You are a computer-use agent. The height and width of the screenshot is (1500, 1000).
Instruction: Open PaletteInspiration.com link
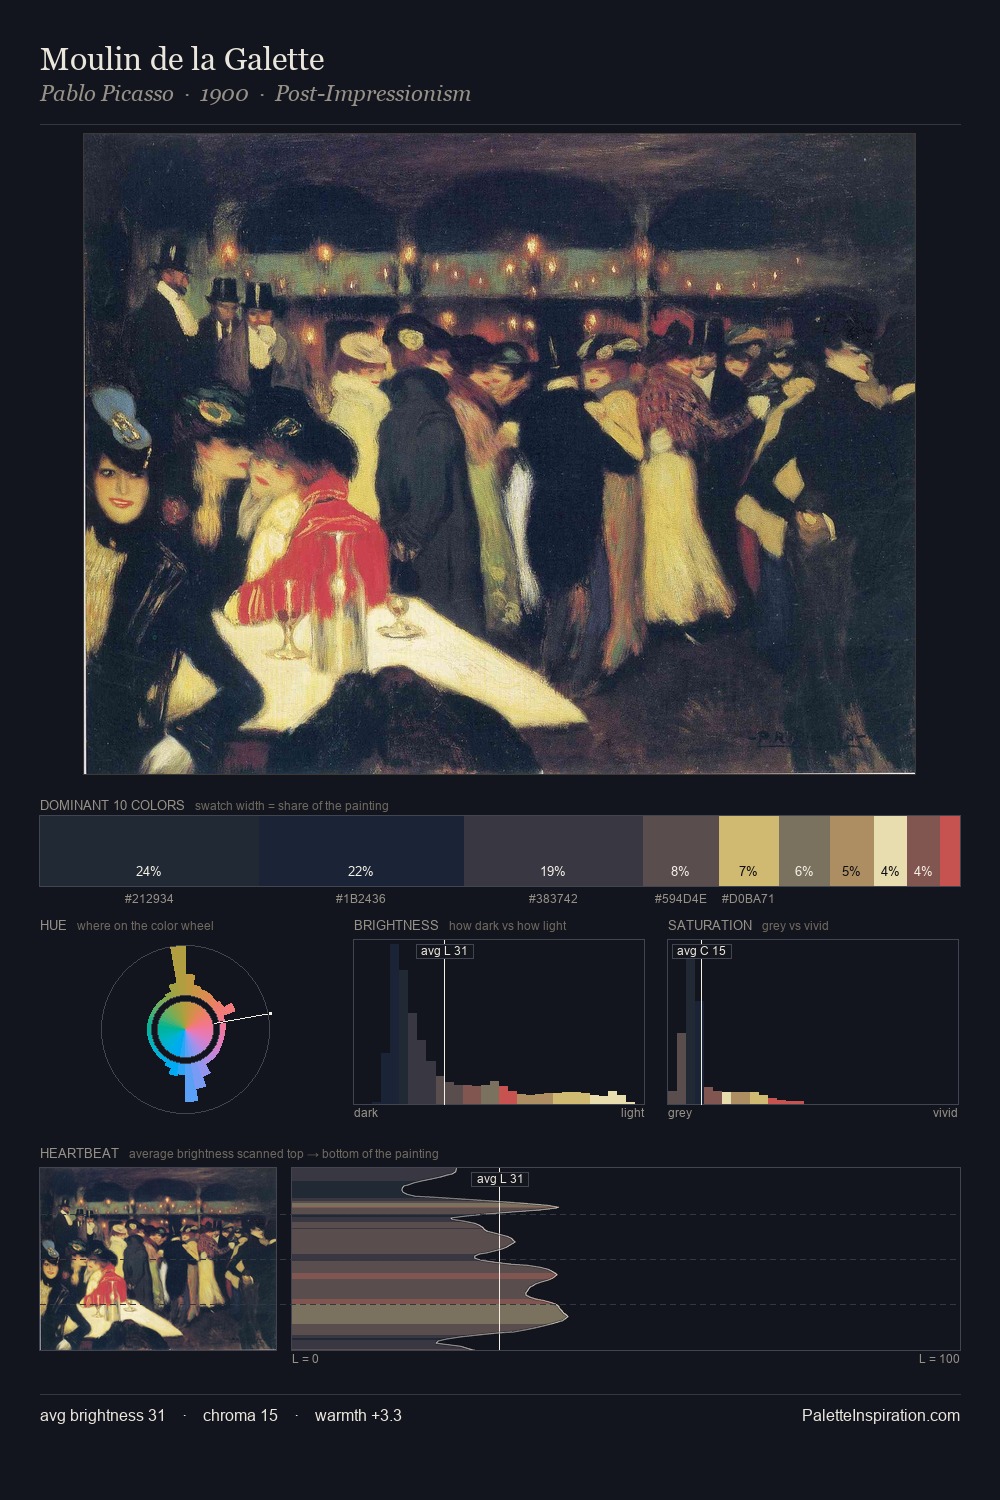coord(881,1415)
